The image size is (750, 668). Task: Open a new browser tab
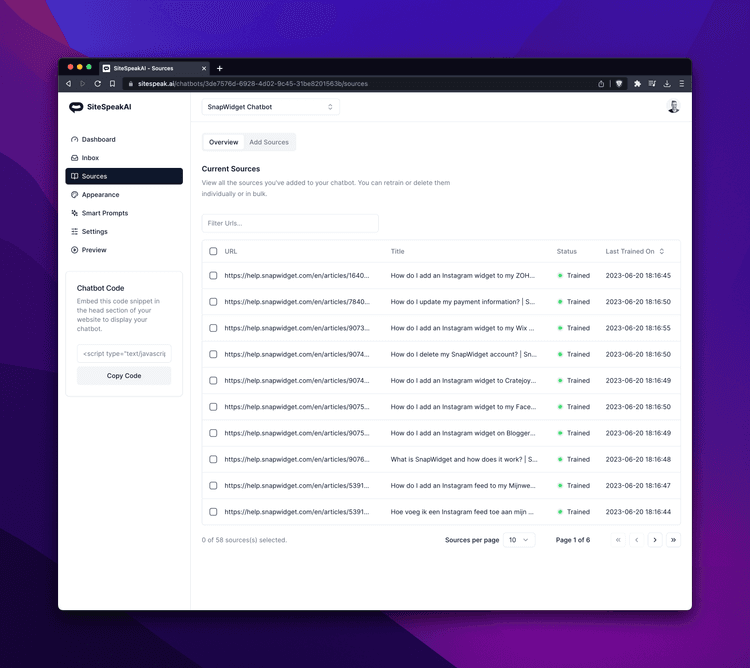click(220, 68)
